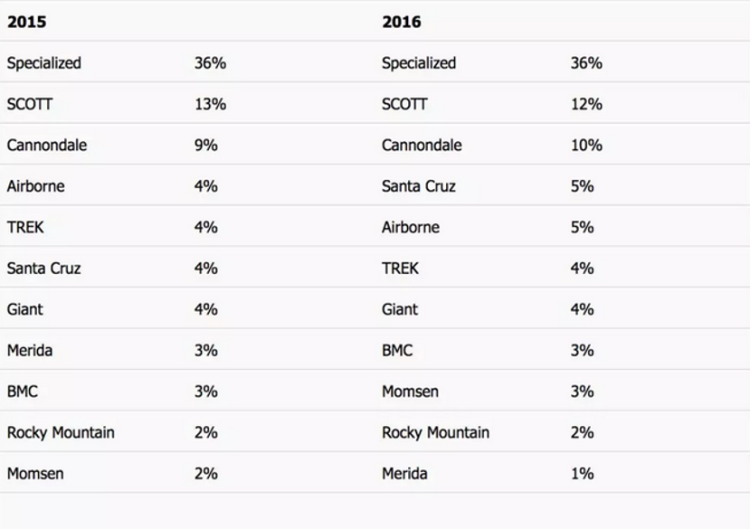Click Merida's 1% value for 2016
This screenshot has width=750, height=529.
pos(582,473)
